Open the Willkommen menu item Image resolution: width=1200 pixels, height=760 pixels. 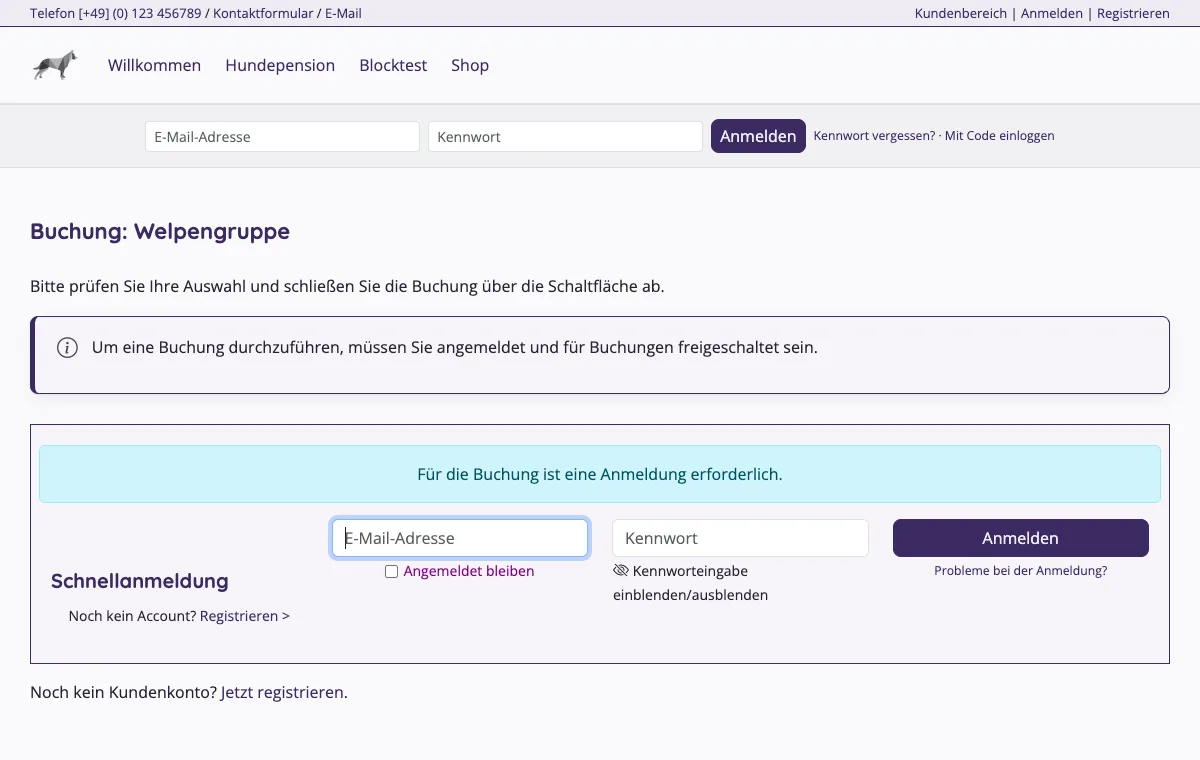click(x=155, y=65)
